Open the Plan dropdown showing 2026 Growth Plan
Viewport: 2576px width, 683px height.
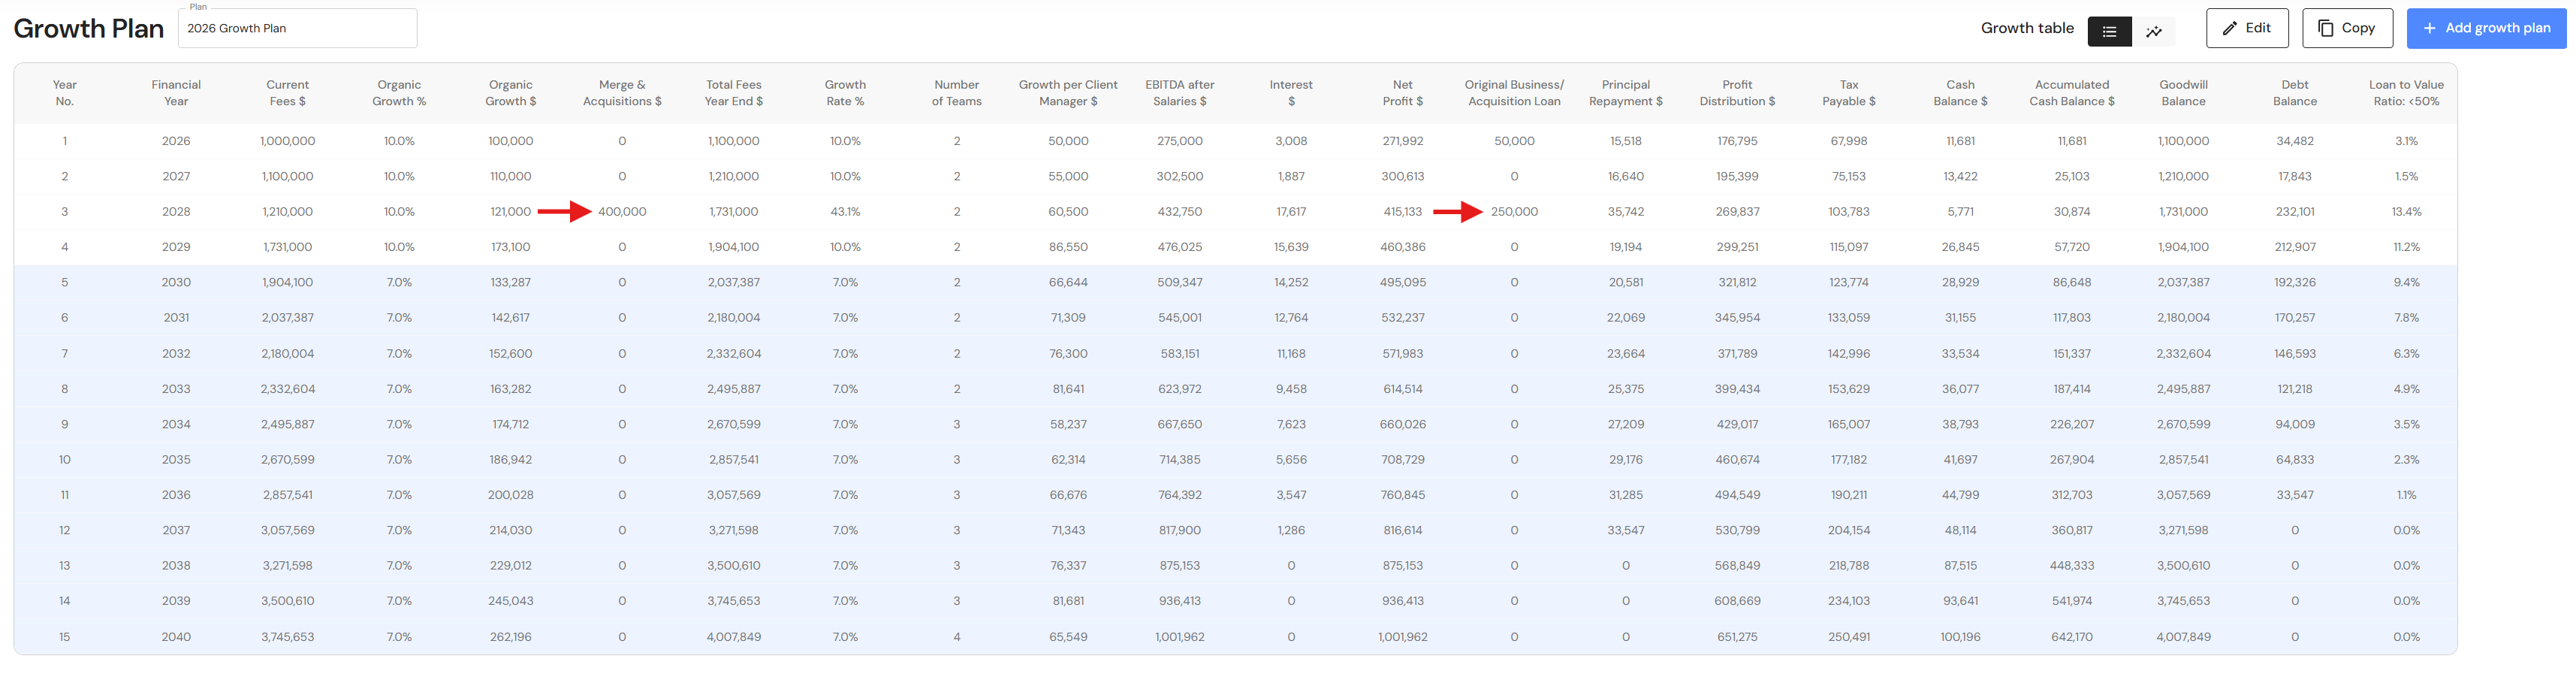[297, 28]
